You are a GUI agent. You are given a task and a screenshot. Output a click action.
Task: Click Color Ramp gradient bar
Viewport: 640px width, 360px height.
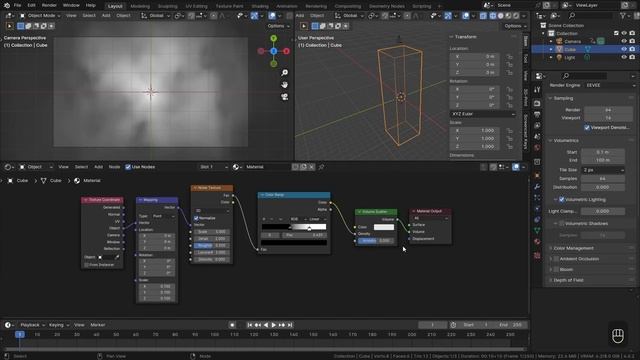294,227
